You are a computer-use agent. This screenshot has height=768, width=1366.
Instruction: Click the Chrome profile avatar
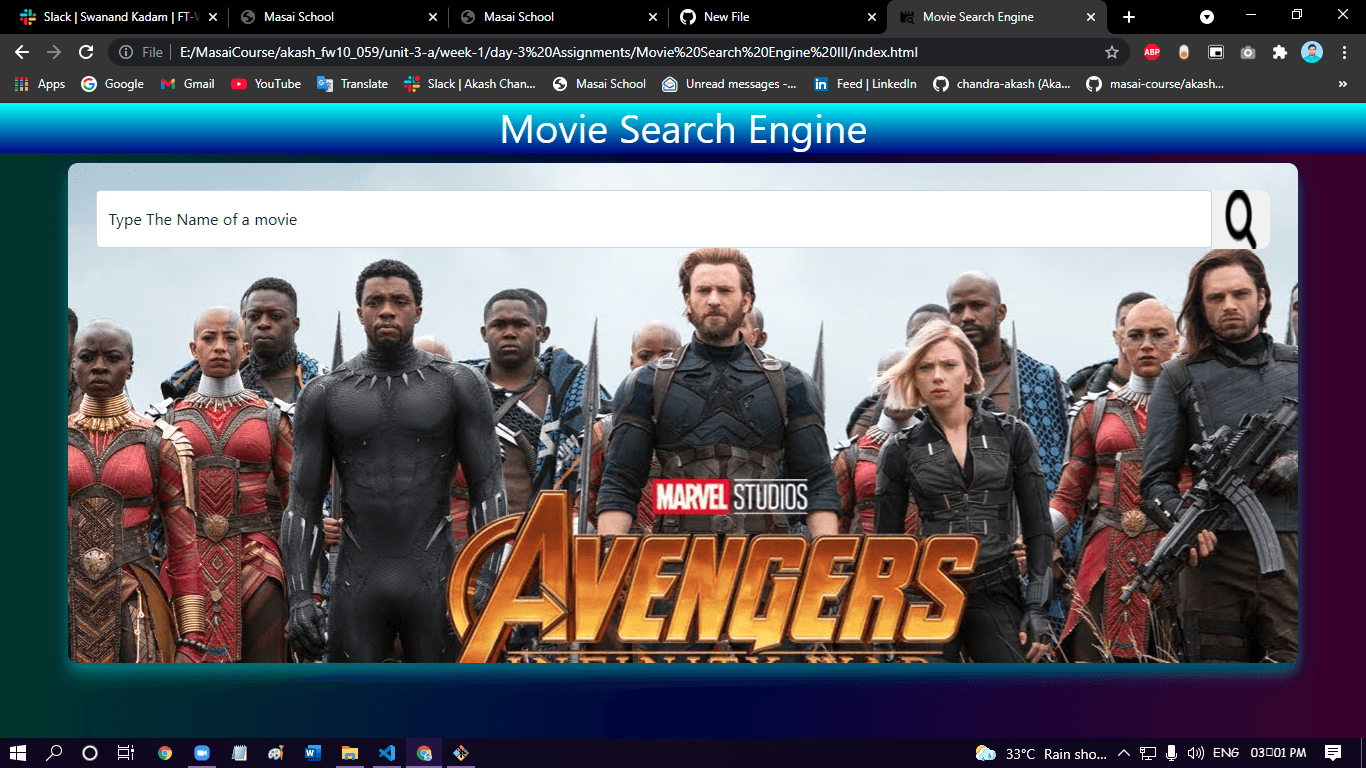1312,52
